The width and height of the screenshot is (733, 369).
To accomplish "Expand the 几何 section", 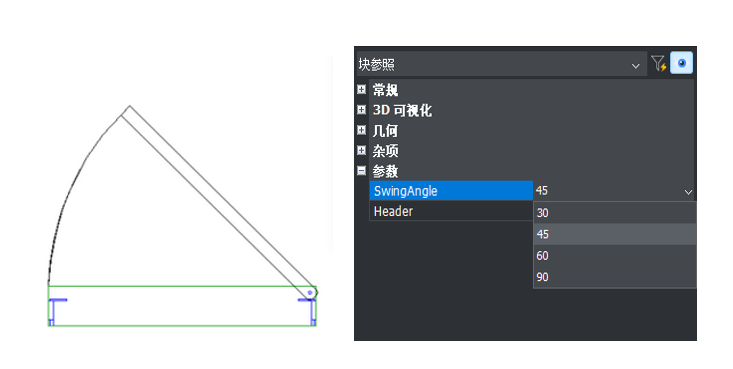I will (x=361, y=130).
